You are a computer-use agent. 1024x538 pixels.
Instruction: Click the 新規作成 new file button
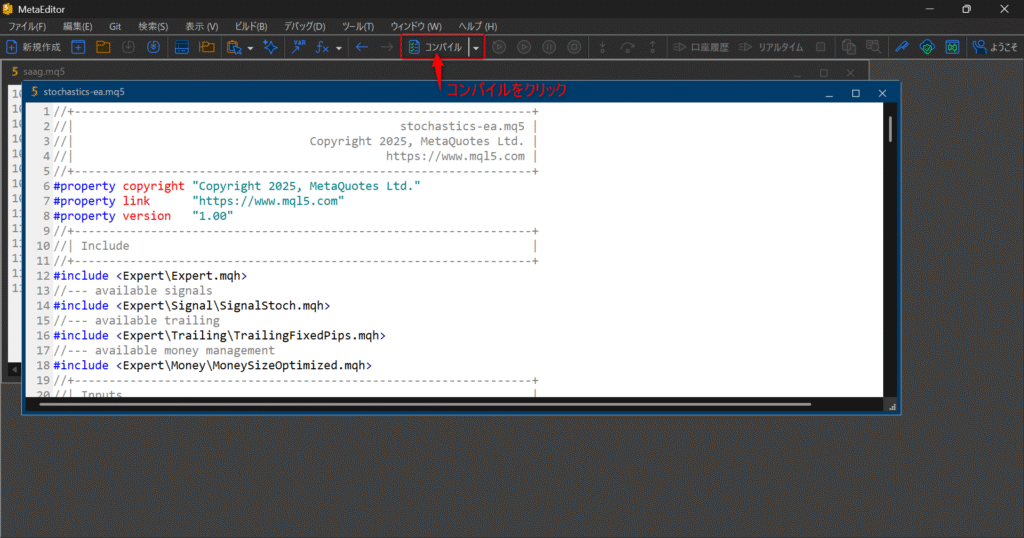33,47
